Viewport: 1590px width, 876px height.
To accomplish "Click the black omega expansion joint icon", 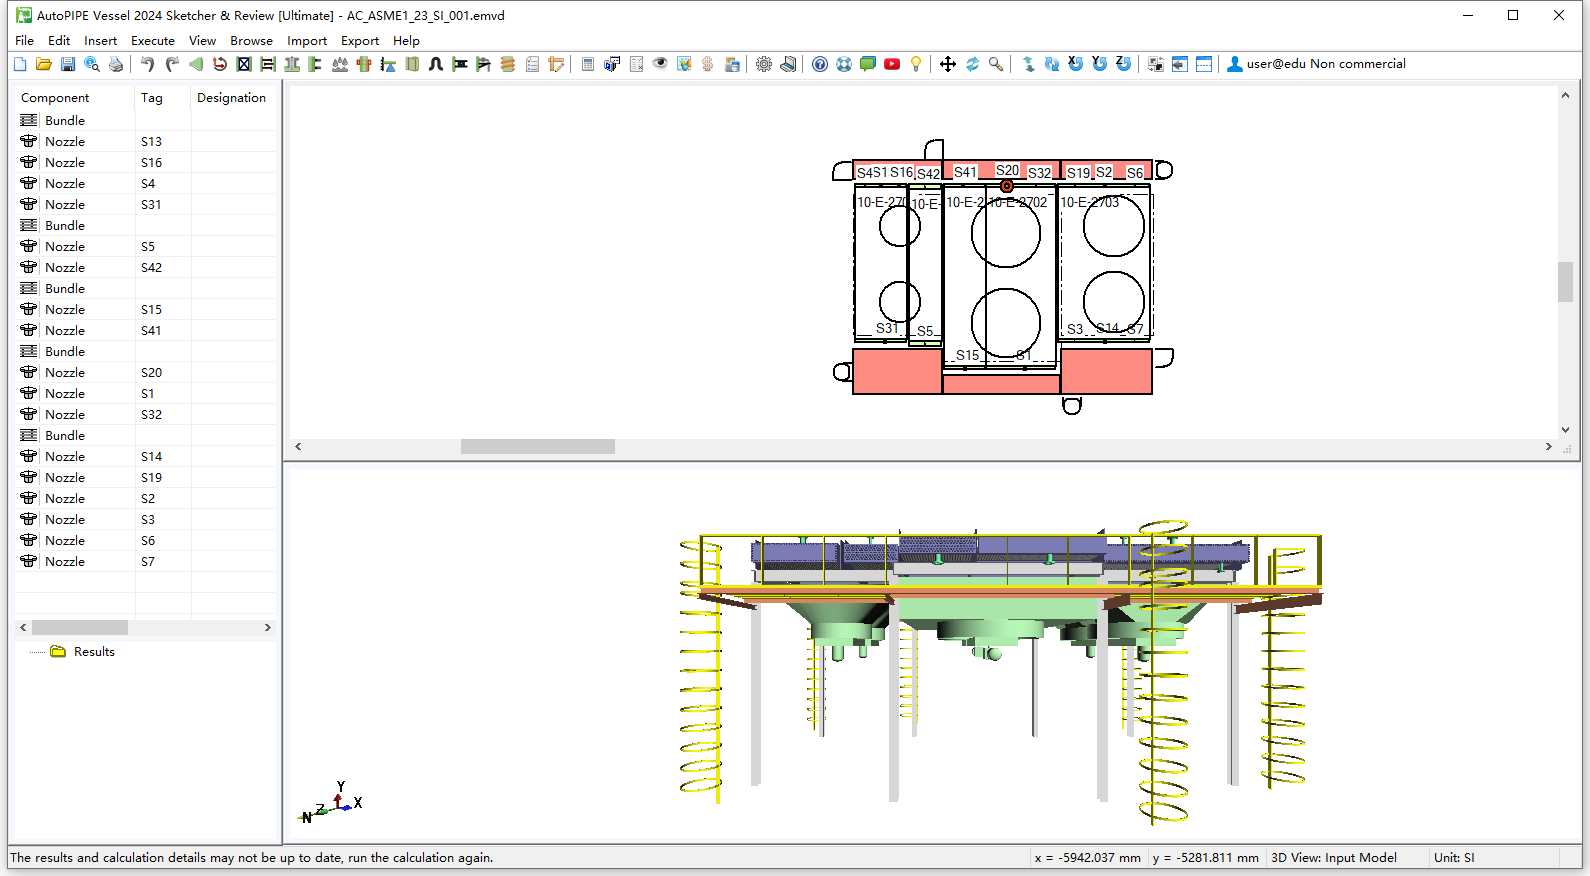I will click(x=436, y=64).
